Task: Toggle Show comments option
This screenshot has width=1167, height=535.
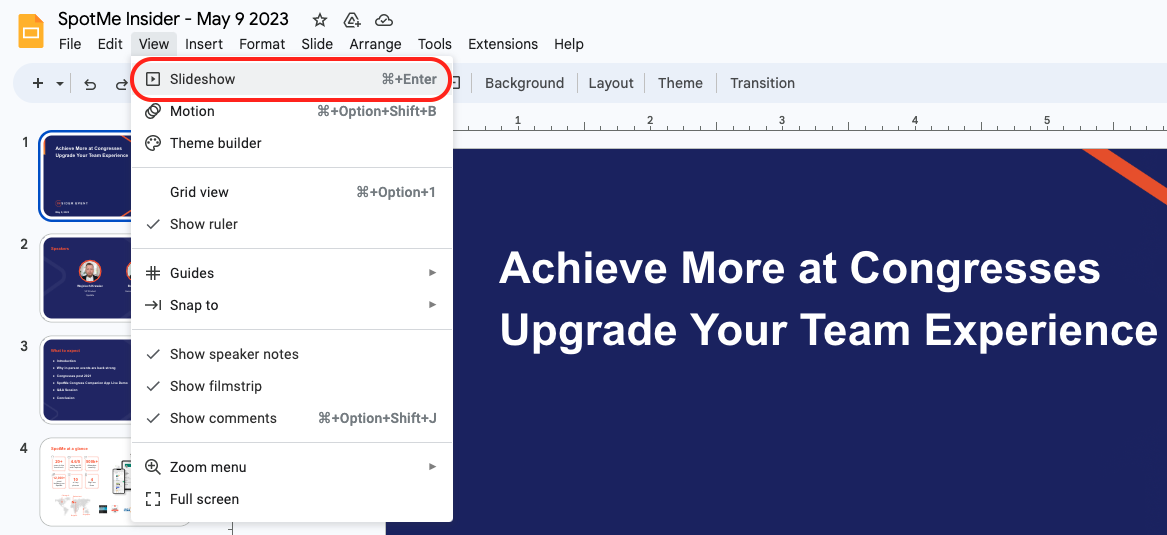Action: coord(291,418)
